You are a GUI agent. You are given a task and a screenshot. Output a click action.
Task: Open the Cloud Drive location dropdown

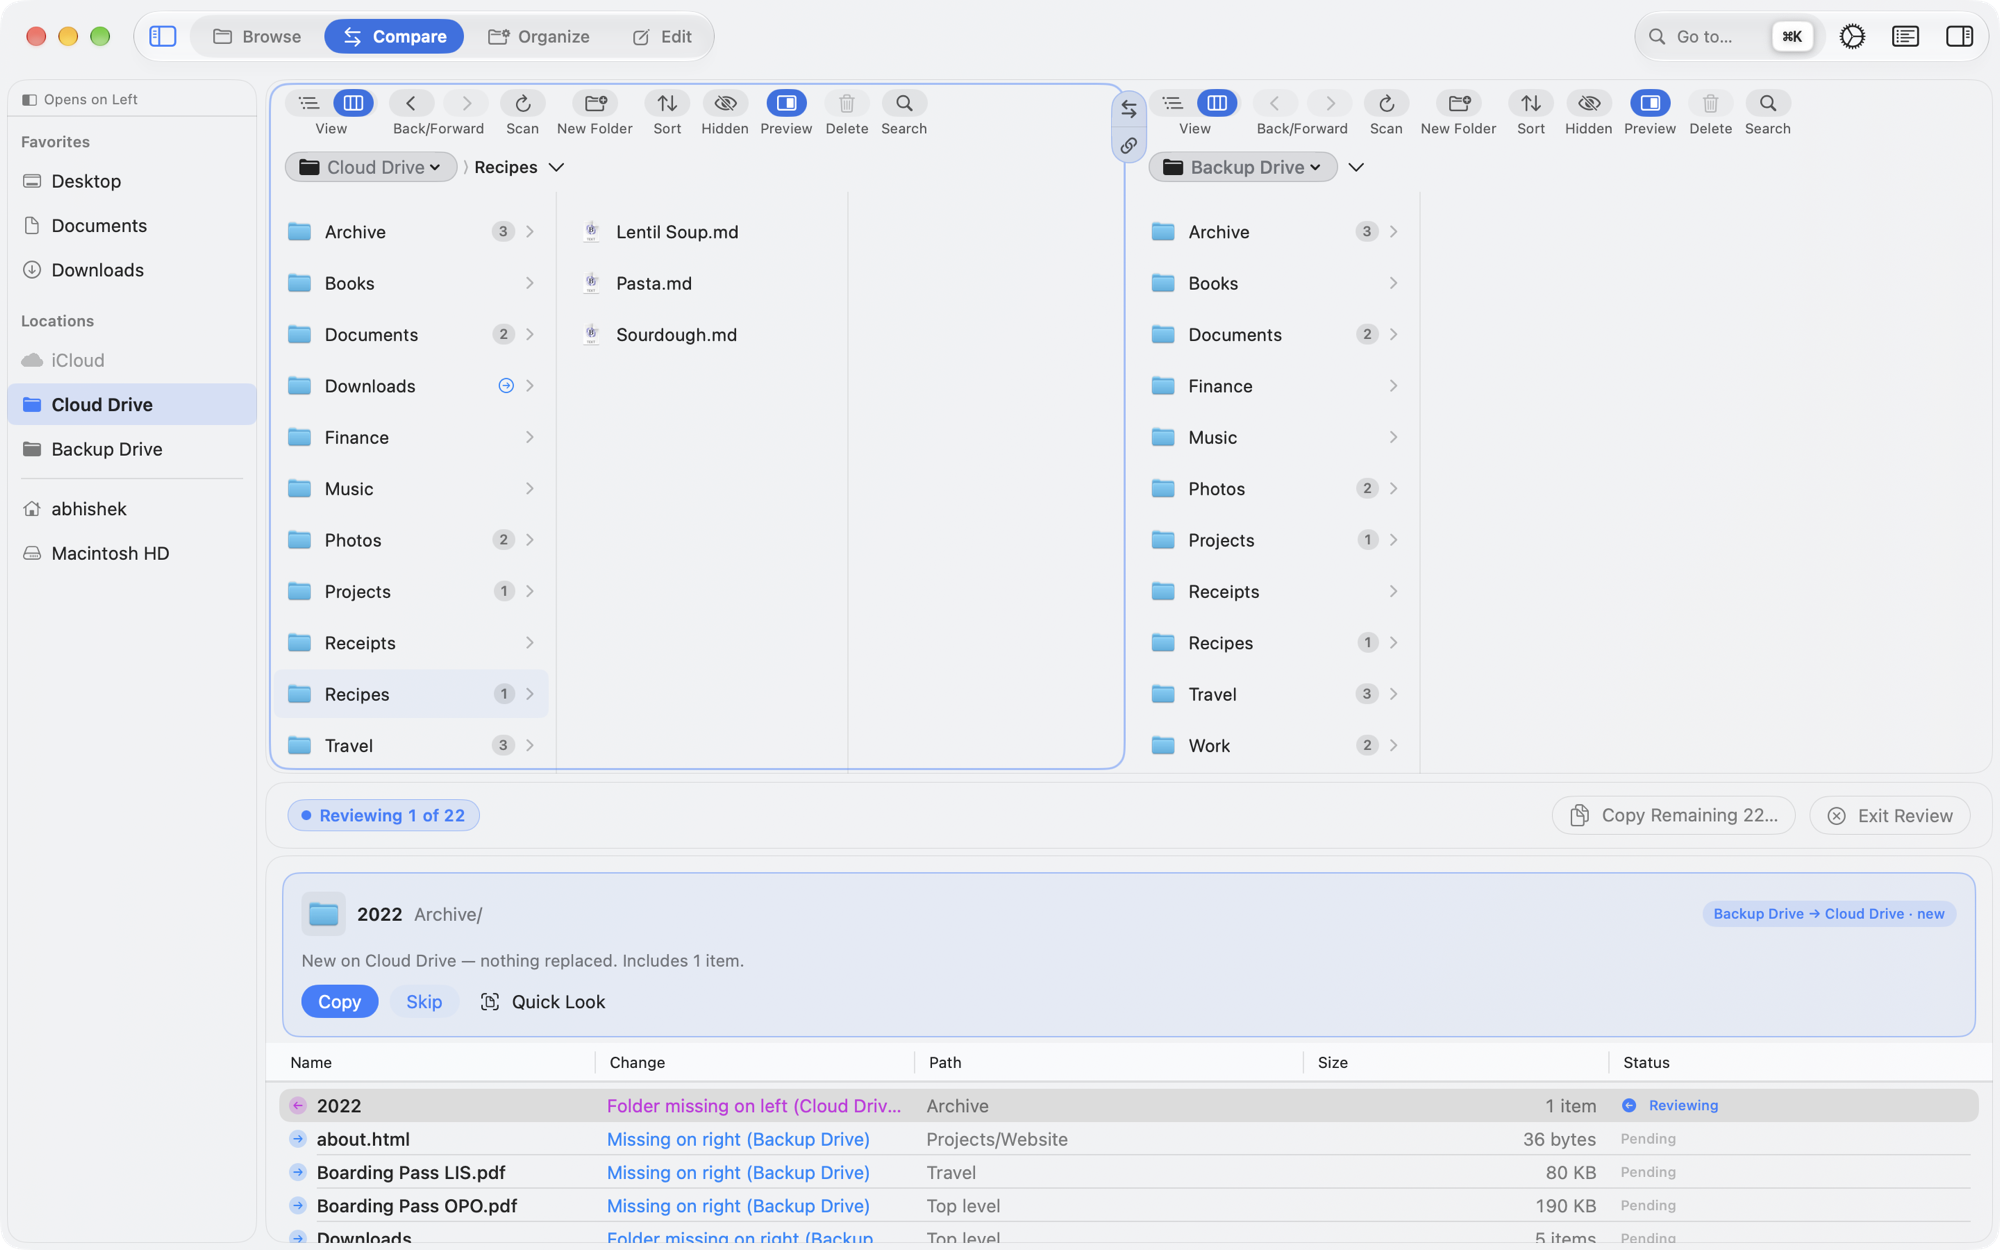point(371,167)
